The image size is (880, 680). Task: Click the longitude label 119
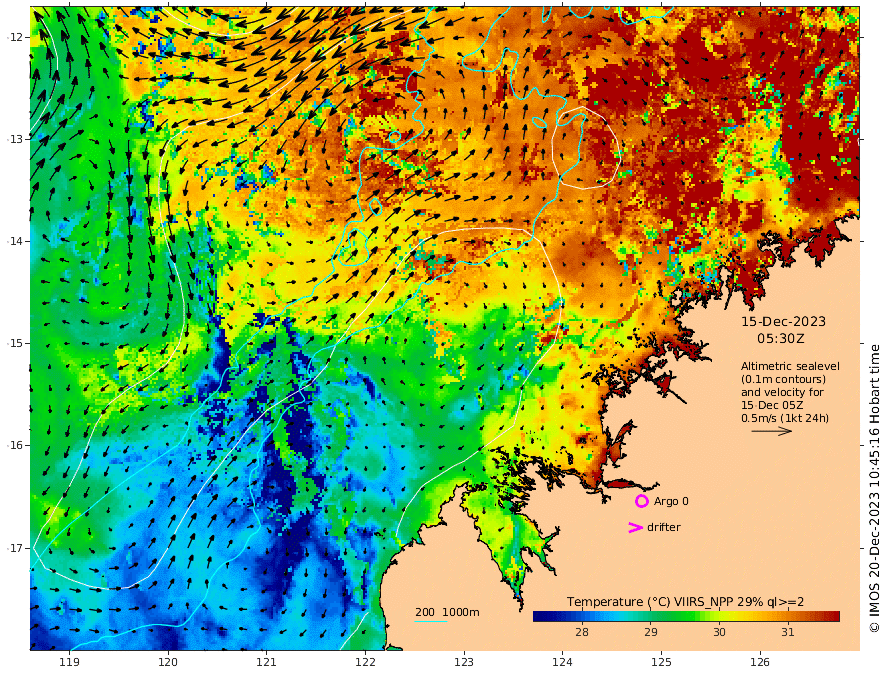tap(69, 662)
